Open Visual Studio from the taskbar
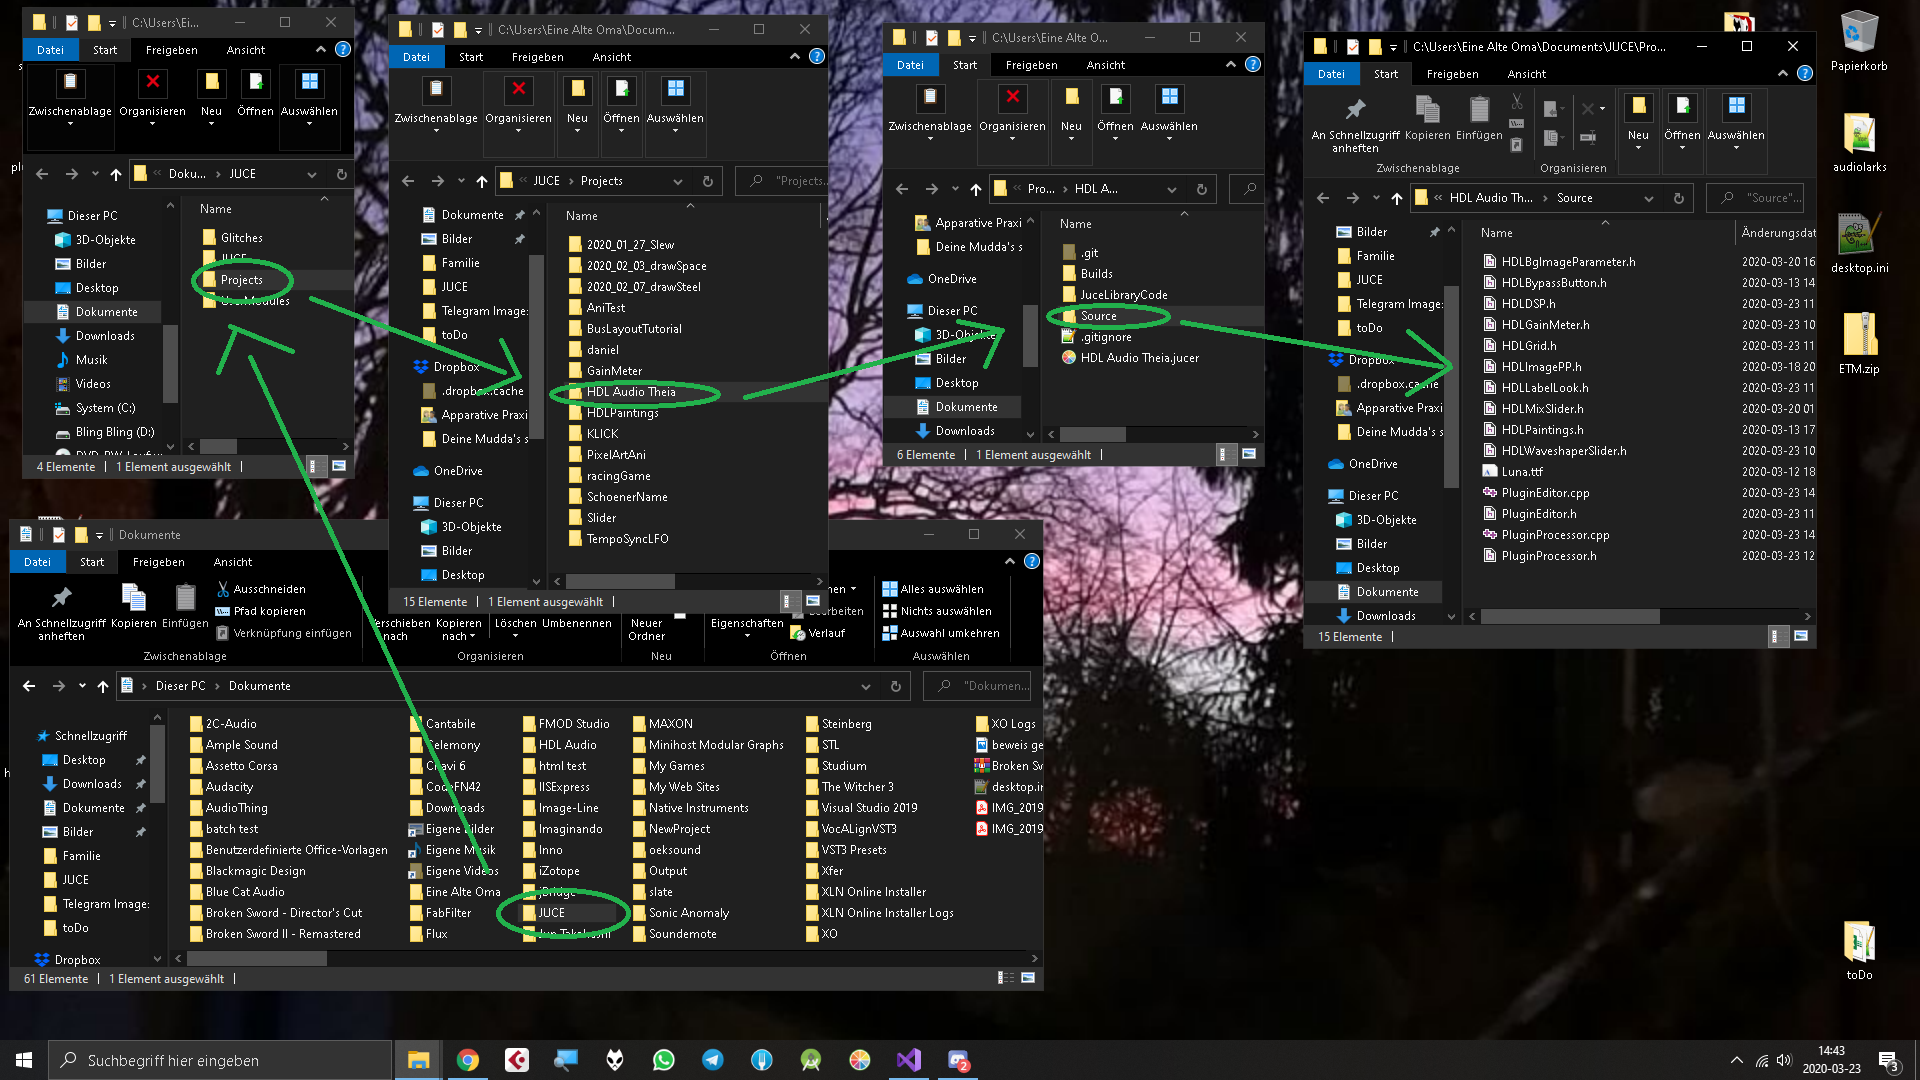 click(908, 1060)
